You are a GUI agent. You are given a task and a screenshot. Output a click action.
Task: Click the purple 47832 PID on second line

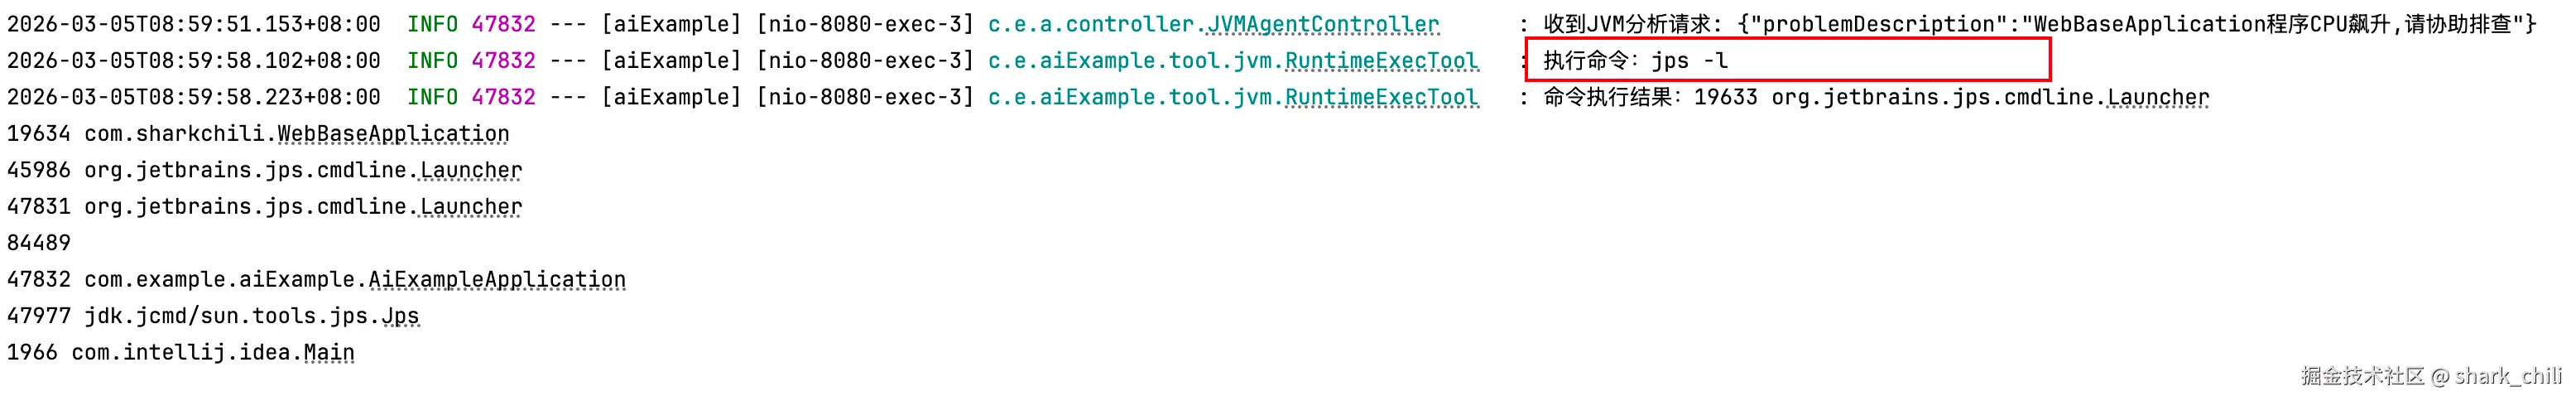tap(504, 61)
